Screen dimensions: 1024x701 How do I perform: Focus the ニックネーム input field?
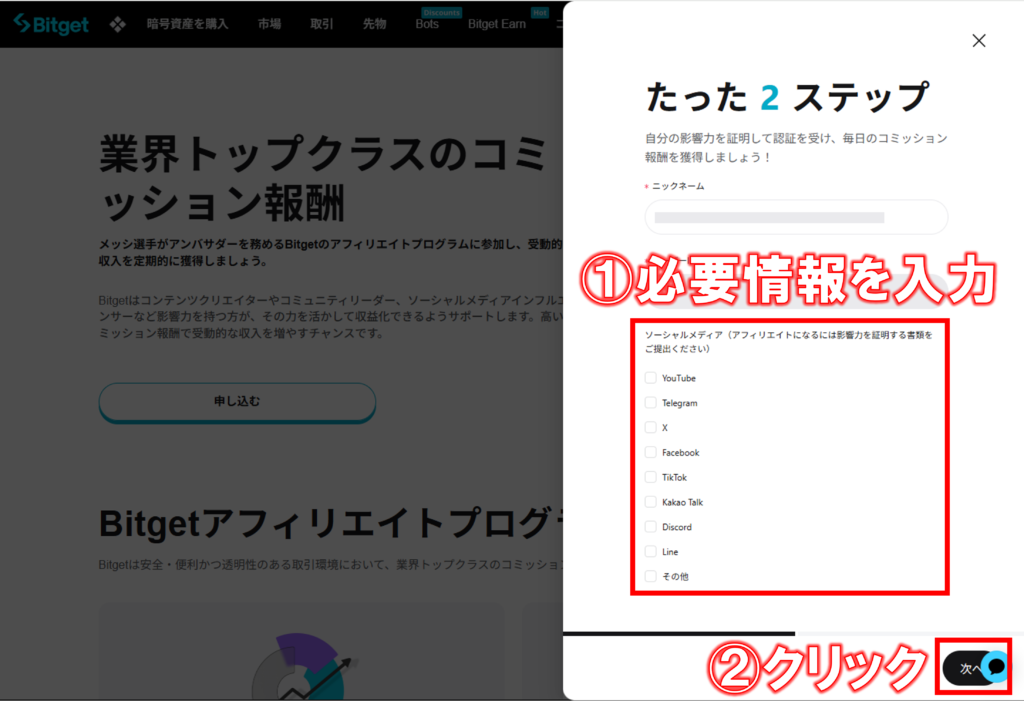796,217
